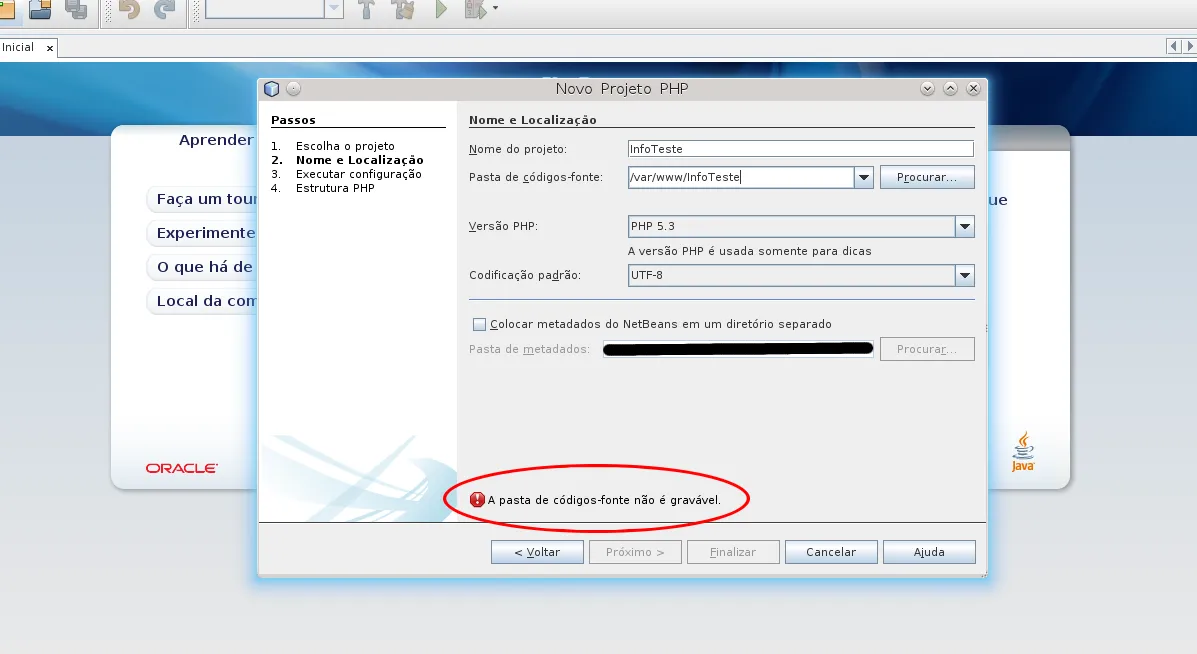Toggle separate NetBeans metadata directory checkbox
Screen dimensions: 1197x654
(x=479, y=324)
